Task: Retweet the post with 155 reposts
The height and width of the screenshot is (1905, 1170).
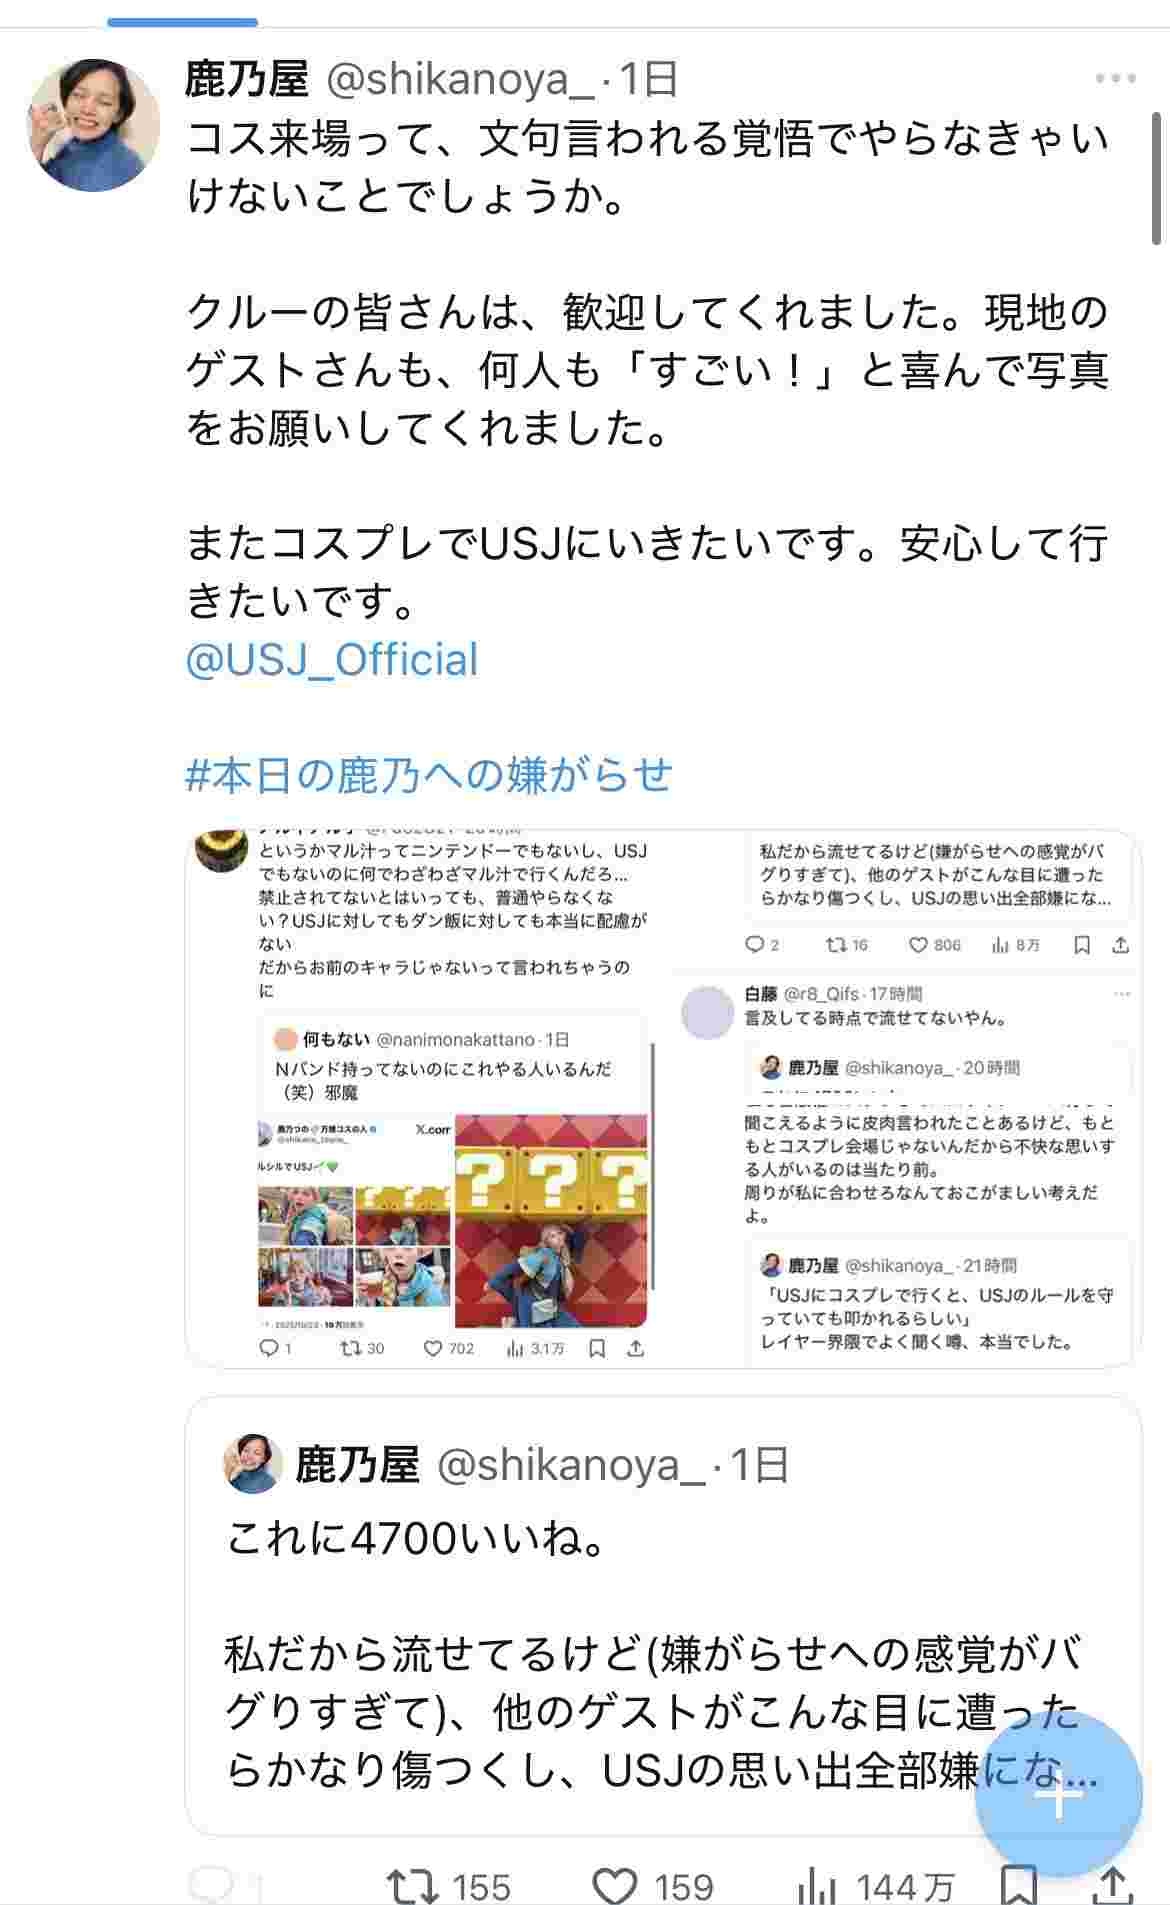Action: coord(449,1887)
